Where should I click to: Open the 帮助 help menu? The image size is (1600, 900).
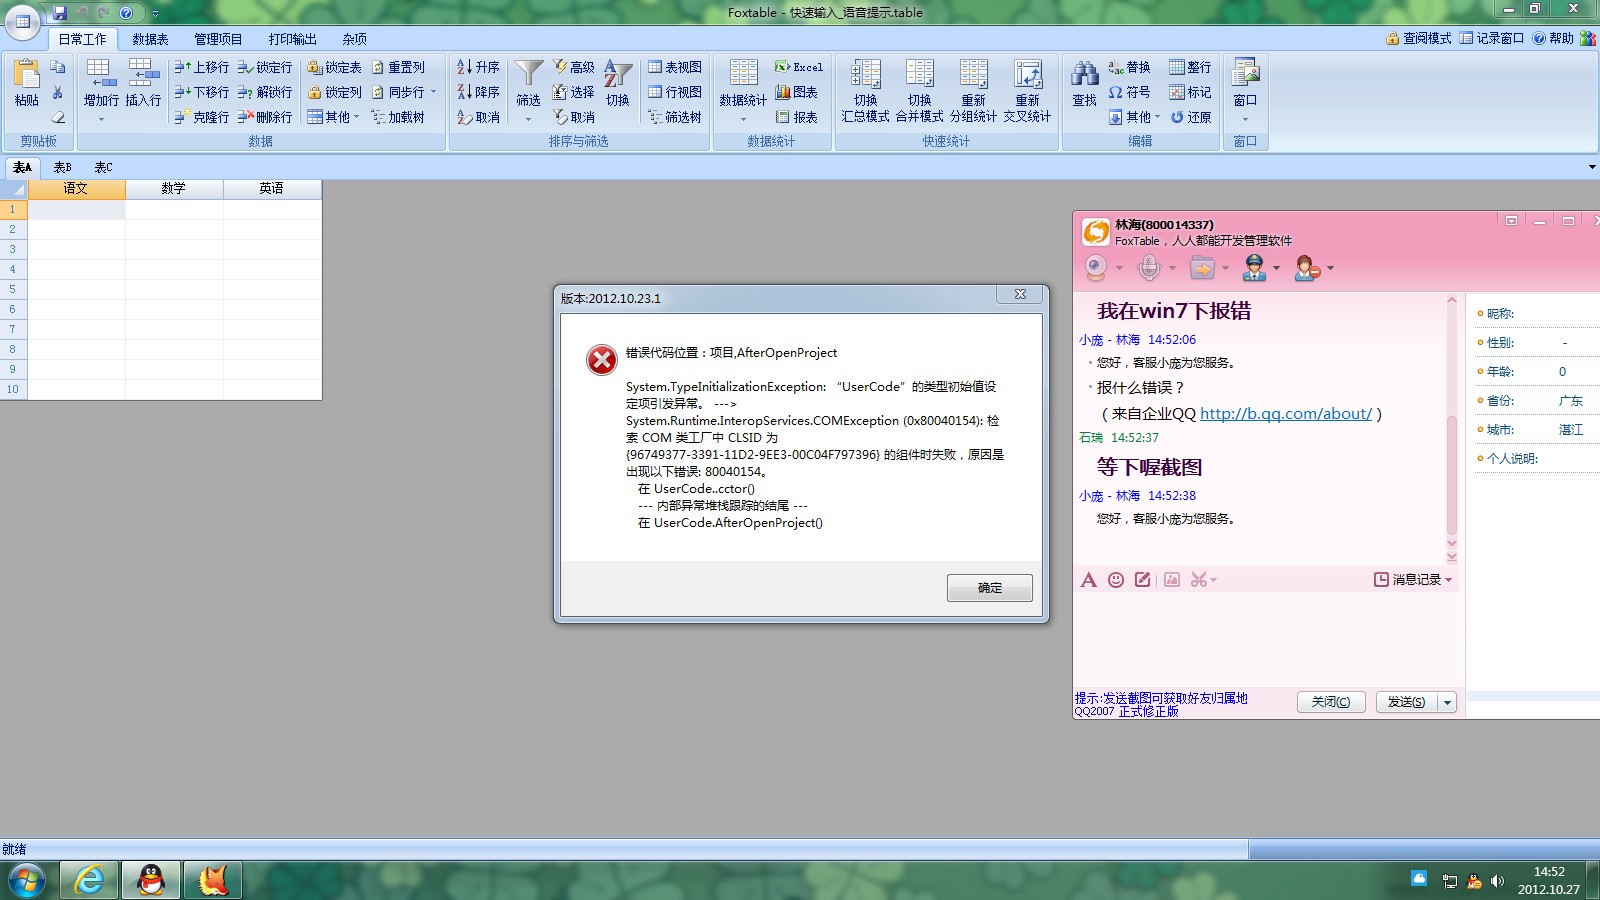[1553, 38]
